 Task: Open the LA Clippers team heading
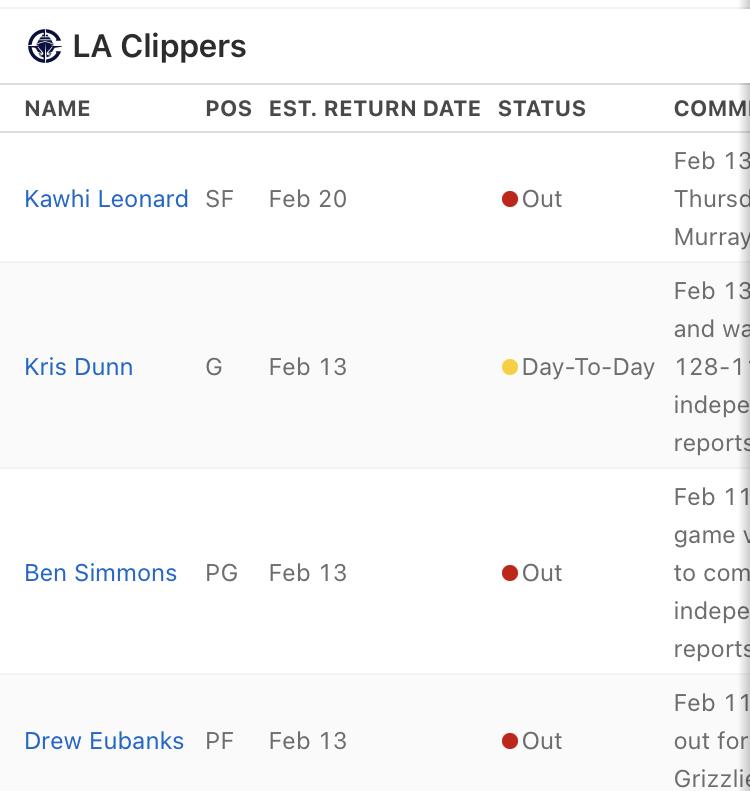click(x=159, y=46)
